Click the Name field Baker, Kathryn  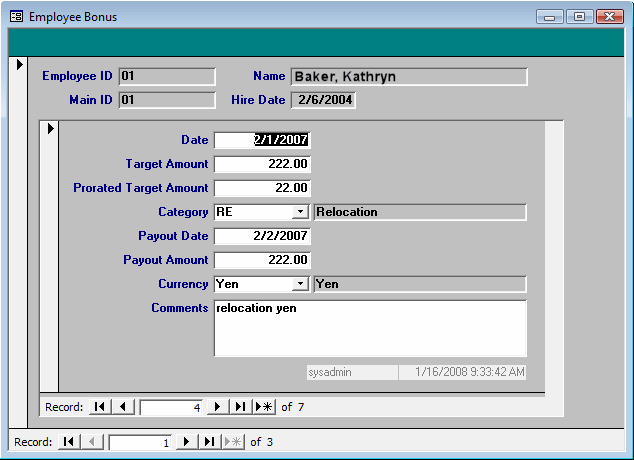(x=409, y=76)
